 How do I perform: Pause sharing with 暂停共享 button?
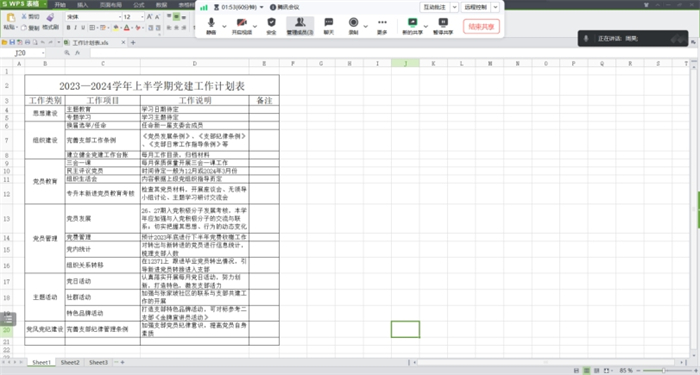pos(443,26)
